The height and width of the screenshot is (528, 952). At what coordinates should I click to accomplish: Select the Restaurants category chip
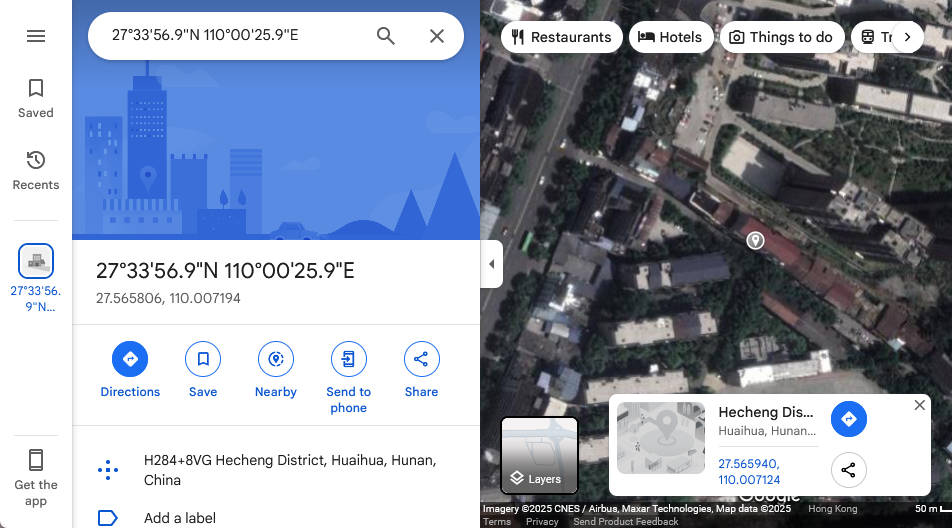tap(561, 37)
